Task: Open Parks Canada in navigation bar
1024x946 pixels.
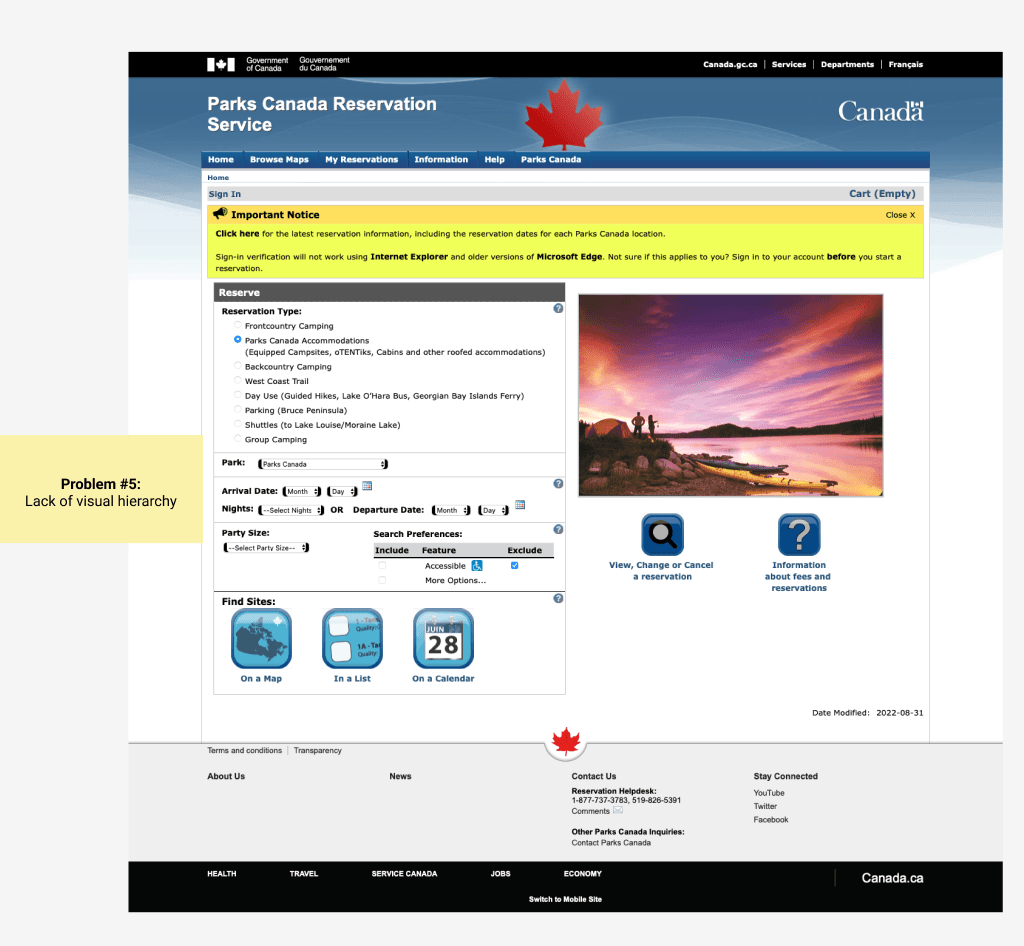Action: point(551,159)
